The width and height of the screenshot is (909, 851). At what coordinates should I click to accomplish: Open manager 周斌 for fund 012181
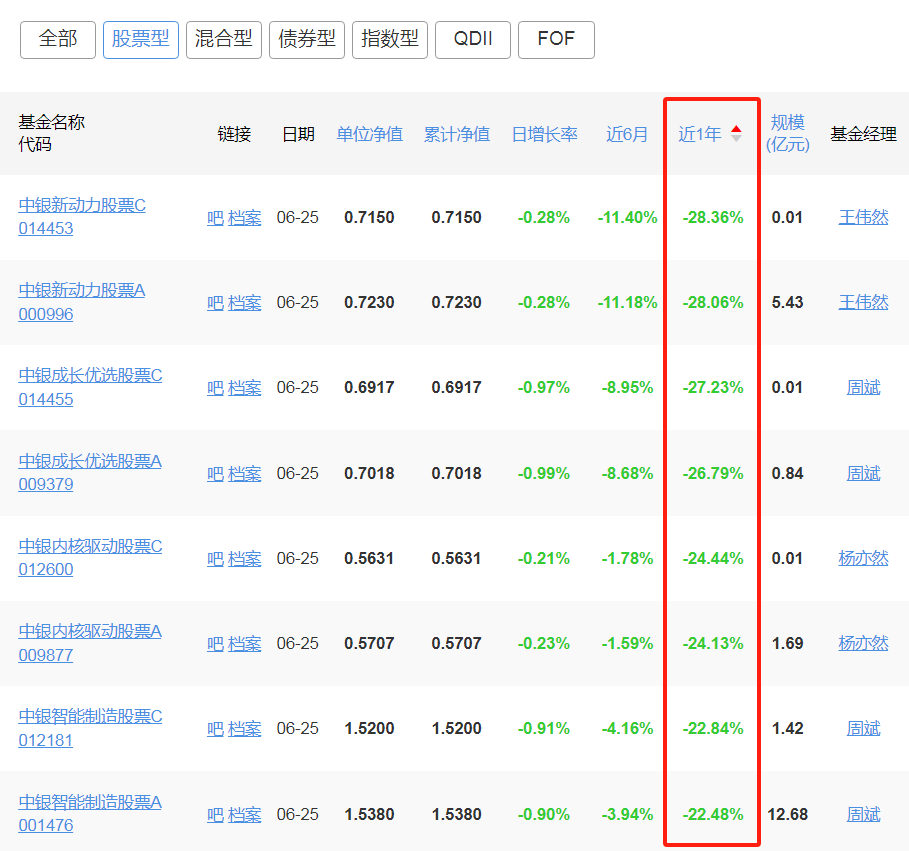(x=863, y=728)
